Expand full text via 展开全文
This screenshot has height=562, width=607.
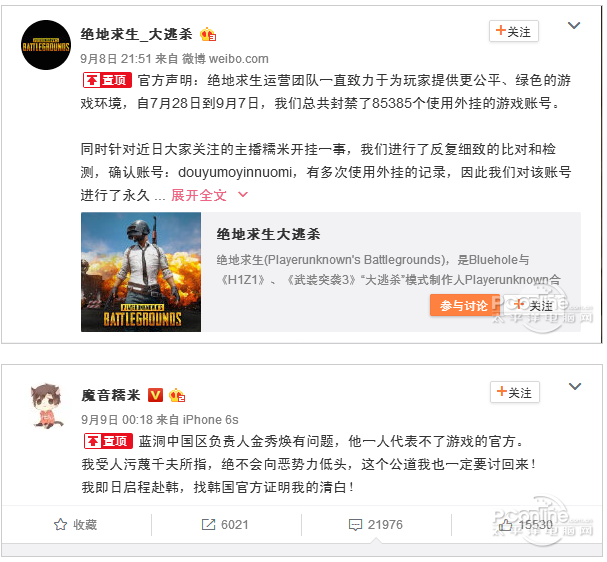(199, 195)
